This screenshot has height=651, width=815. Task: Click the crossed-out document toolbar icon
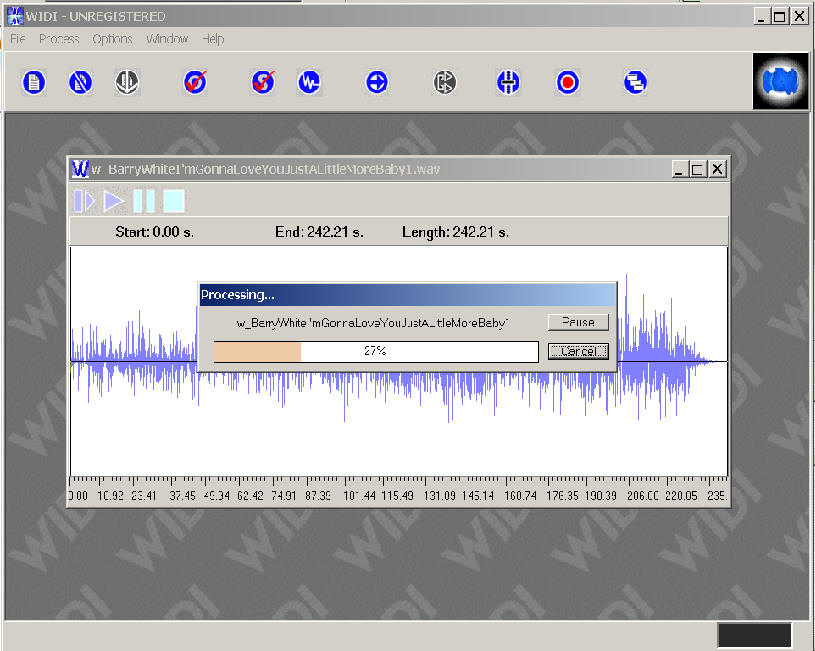pyautogui.click(x=80, y=82)
